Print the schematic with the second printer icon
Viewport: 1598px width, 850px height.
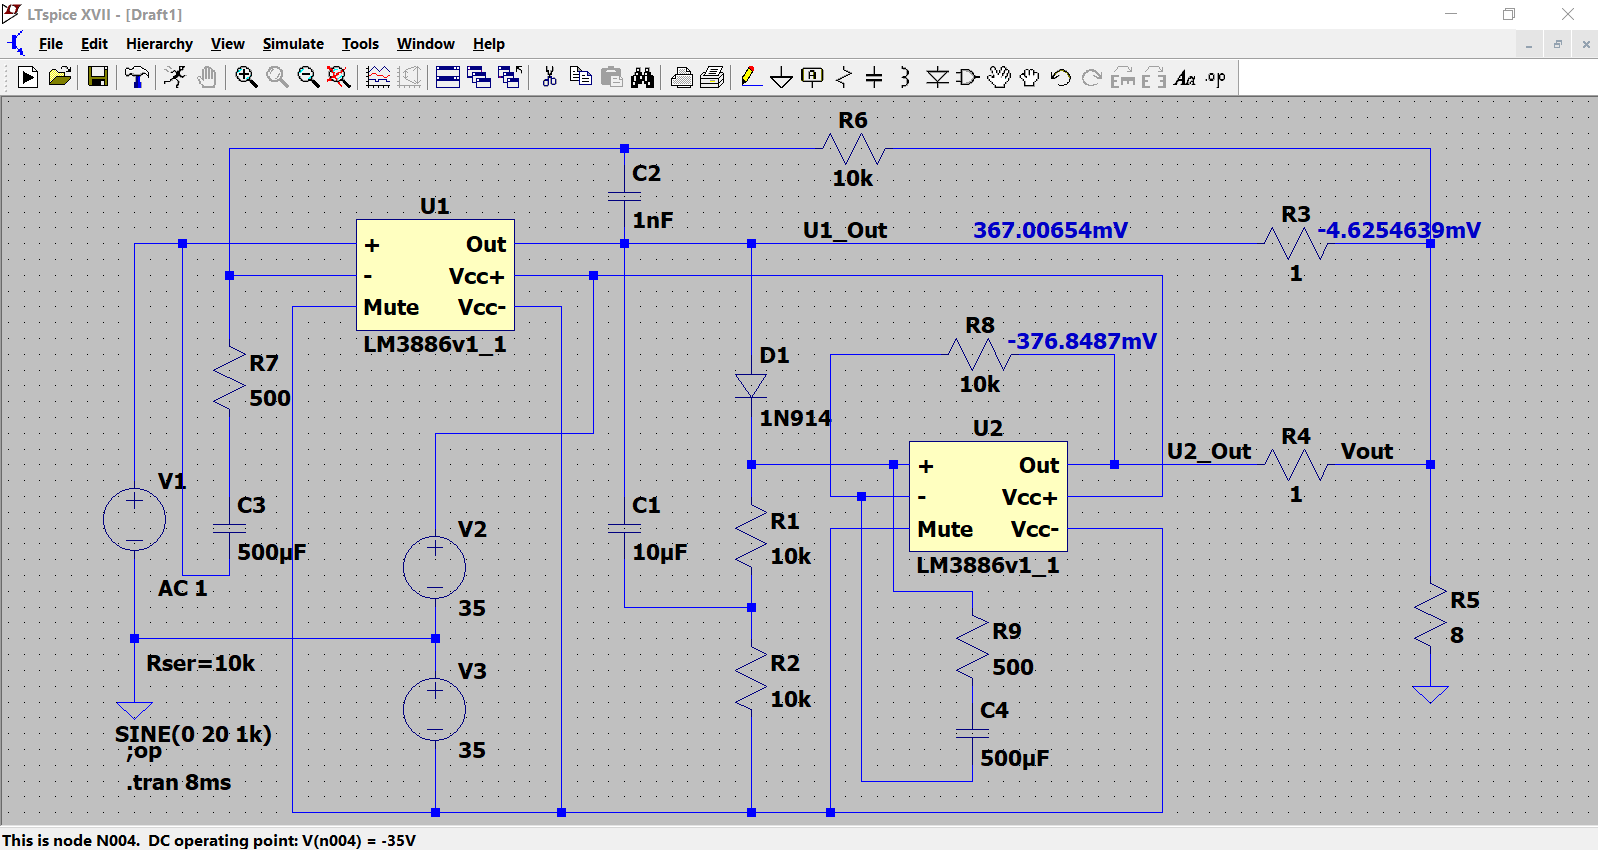point(713,77)
